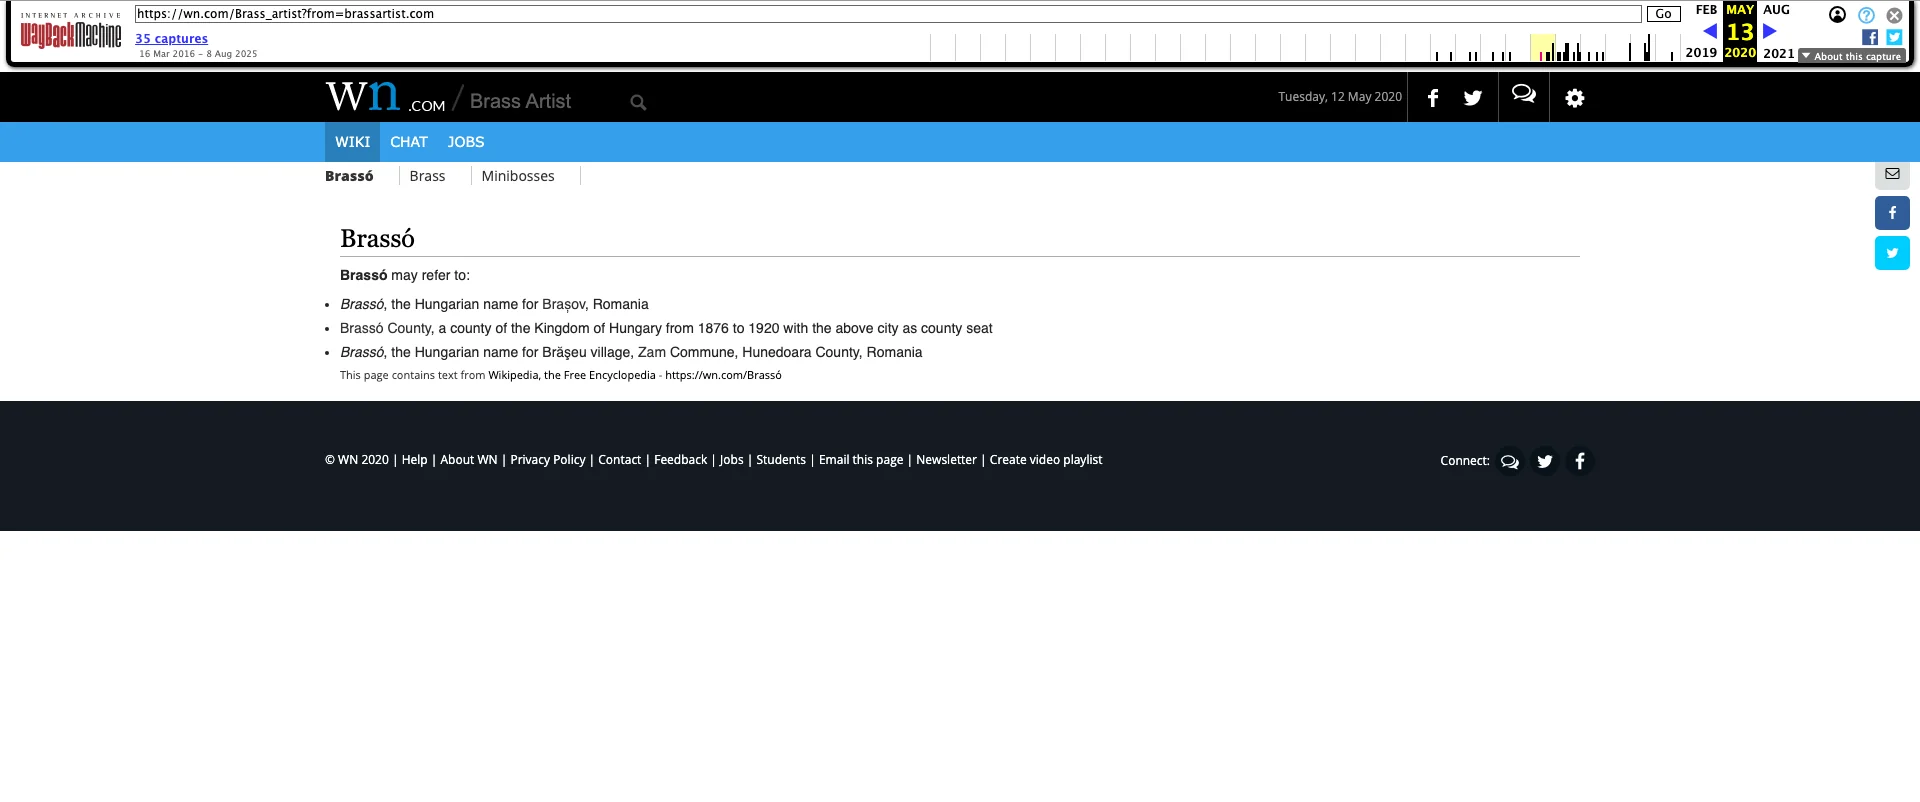Go to previous capture with left arrow
The width and height of the screenshot is (1920, 802).
click(1710, 31)
